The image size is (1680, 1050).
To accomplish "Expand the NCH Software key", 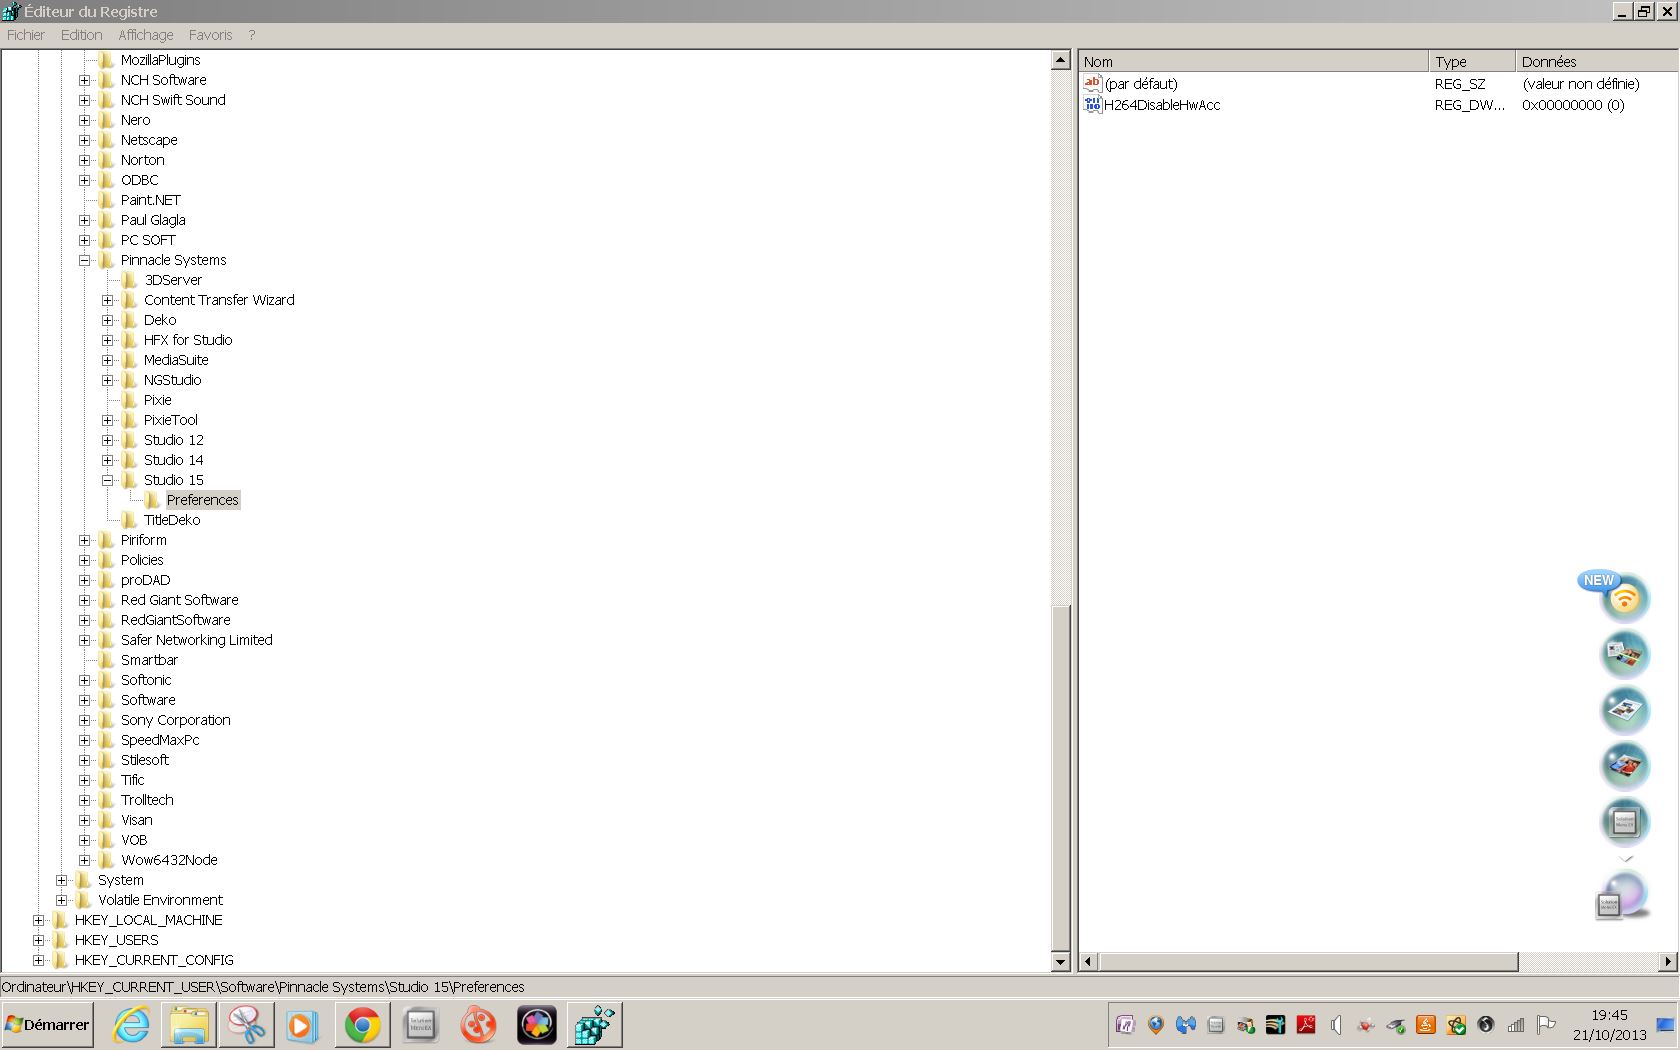I will coord(85,80).
